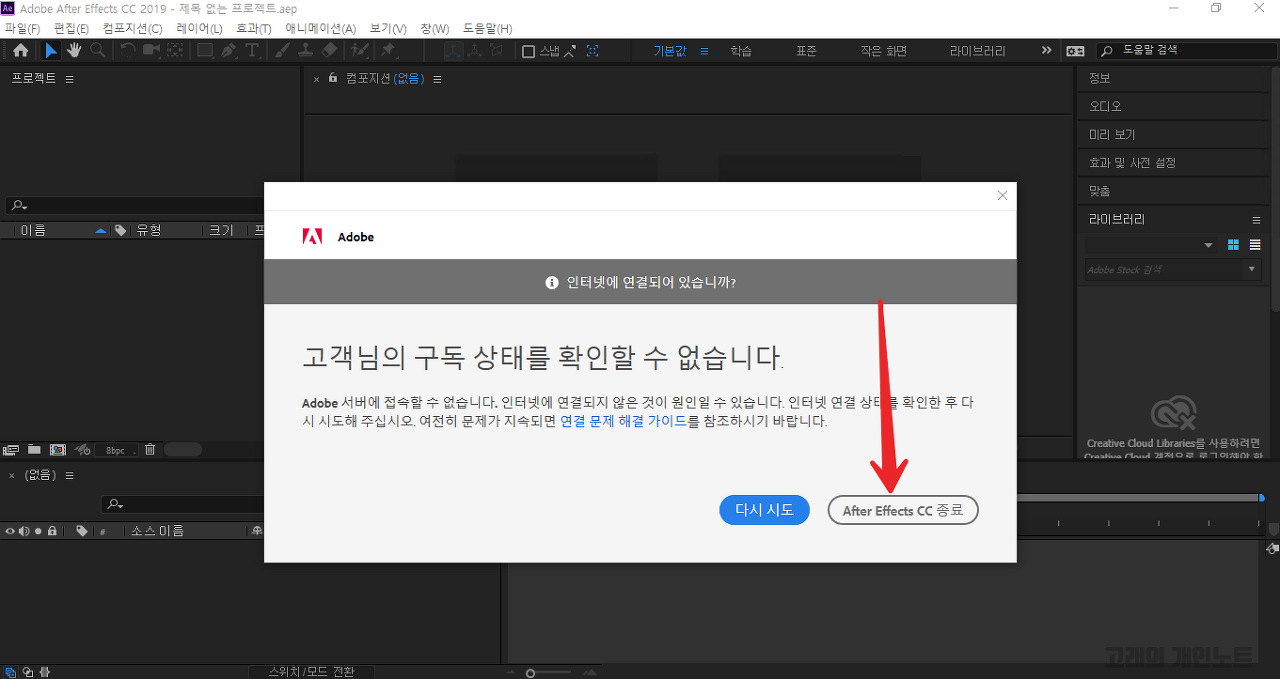Click the 다시 시도 retry button
The width and height of the screenshot is (1280, 679).
765,510
